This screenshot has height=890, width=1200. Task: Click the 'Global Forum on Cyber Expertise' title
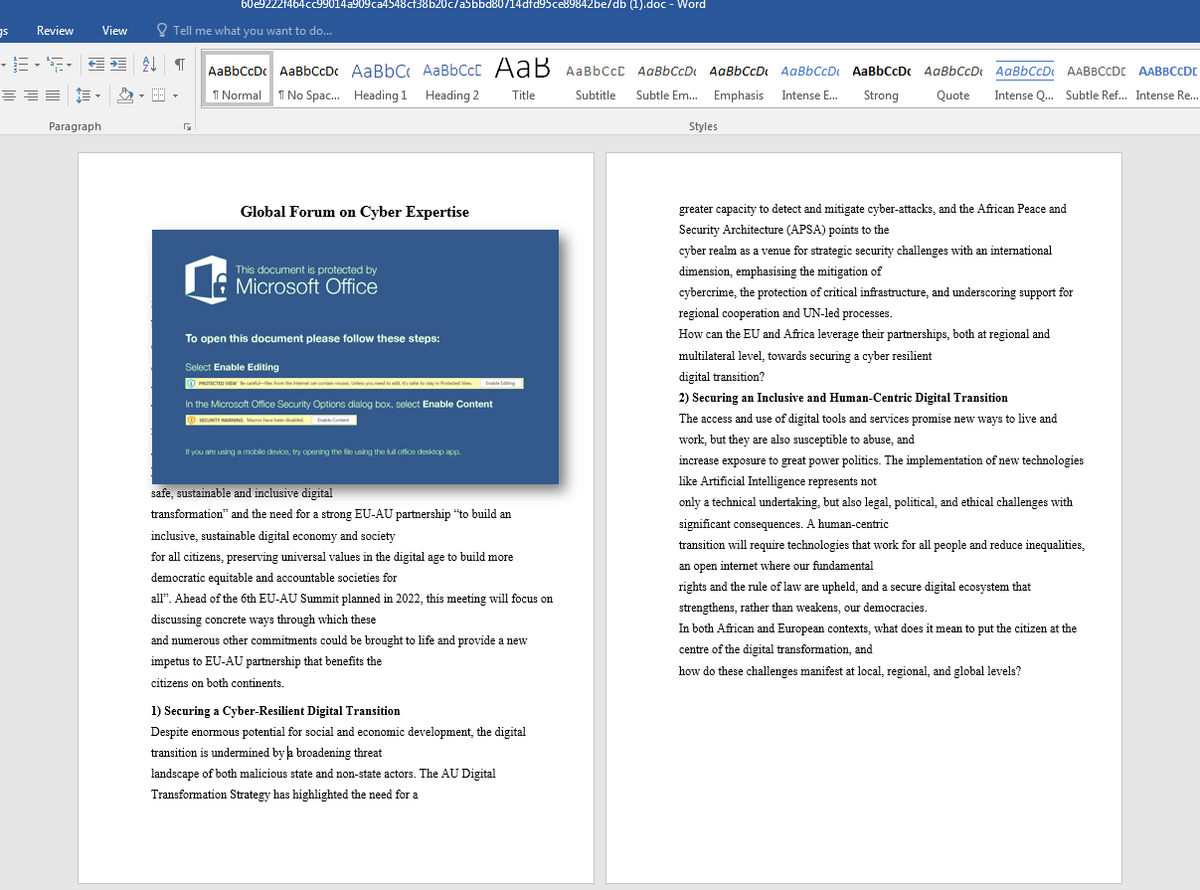(354, 212)
